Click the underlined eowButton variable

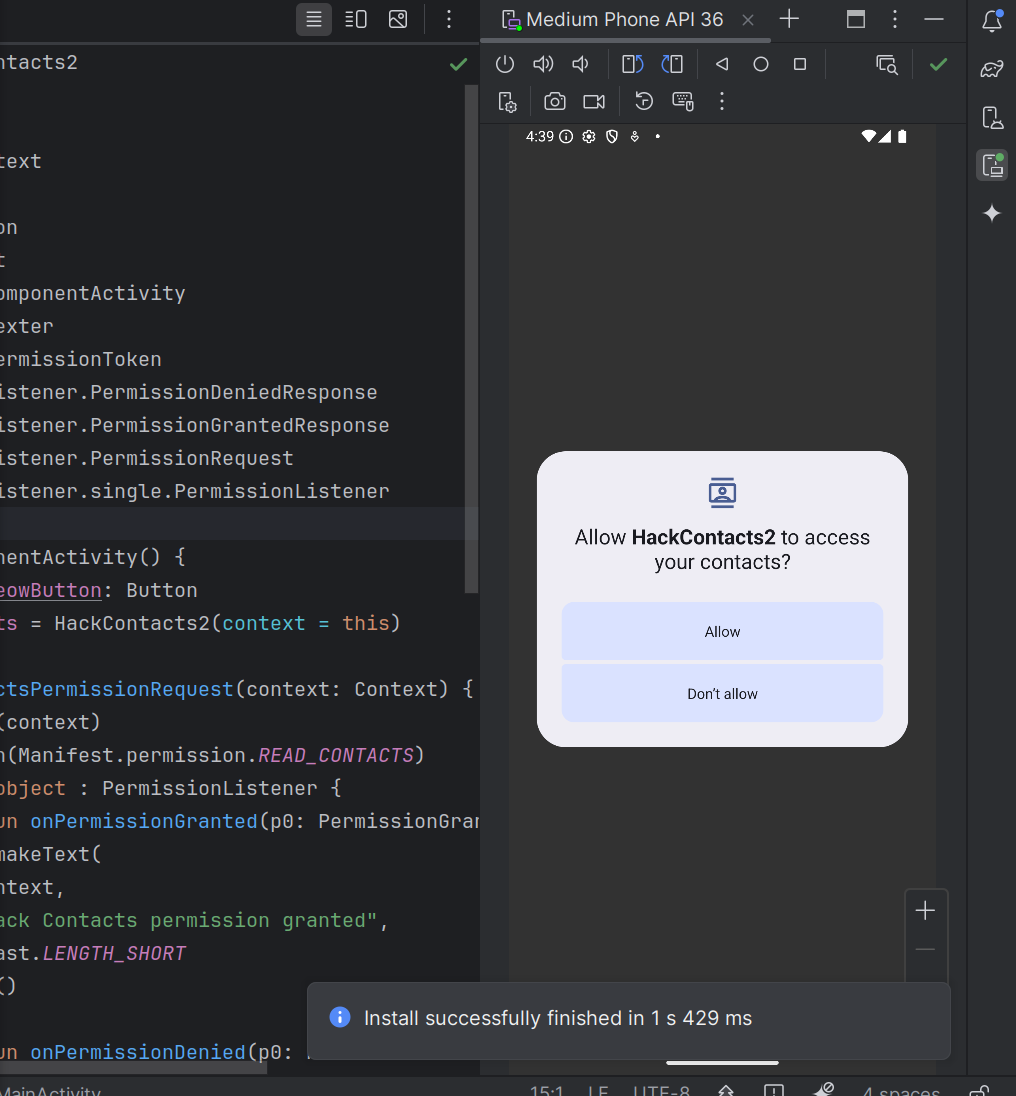(50, 591)
